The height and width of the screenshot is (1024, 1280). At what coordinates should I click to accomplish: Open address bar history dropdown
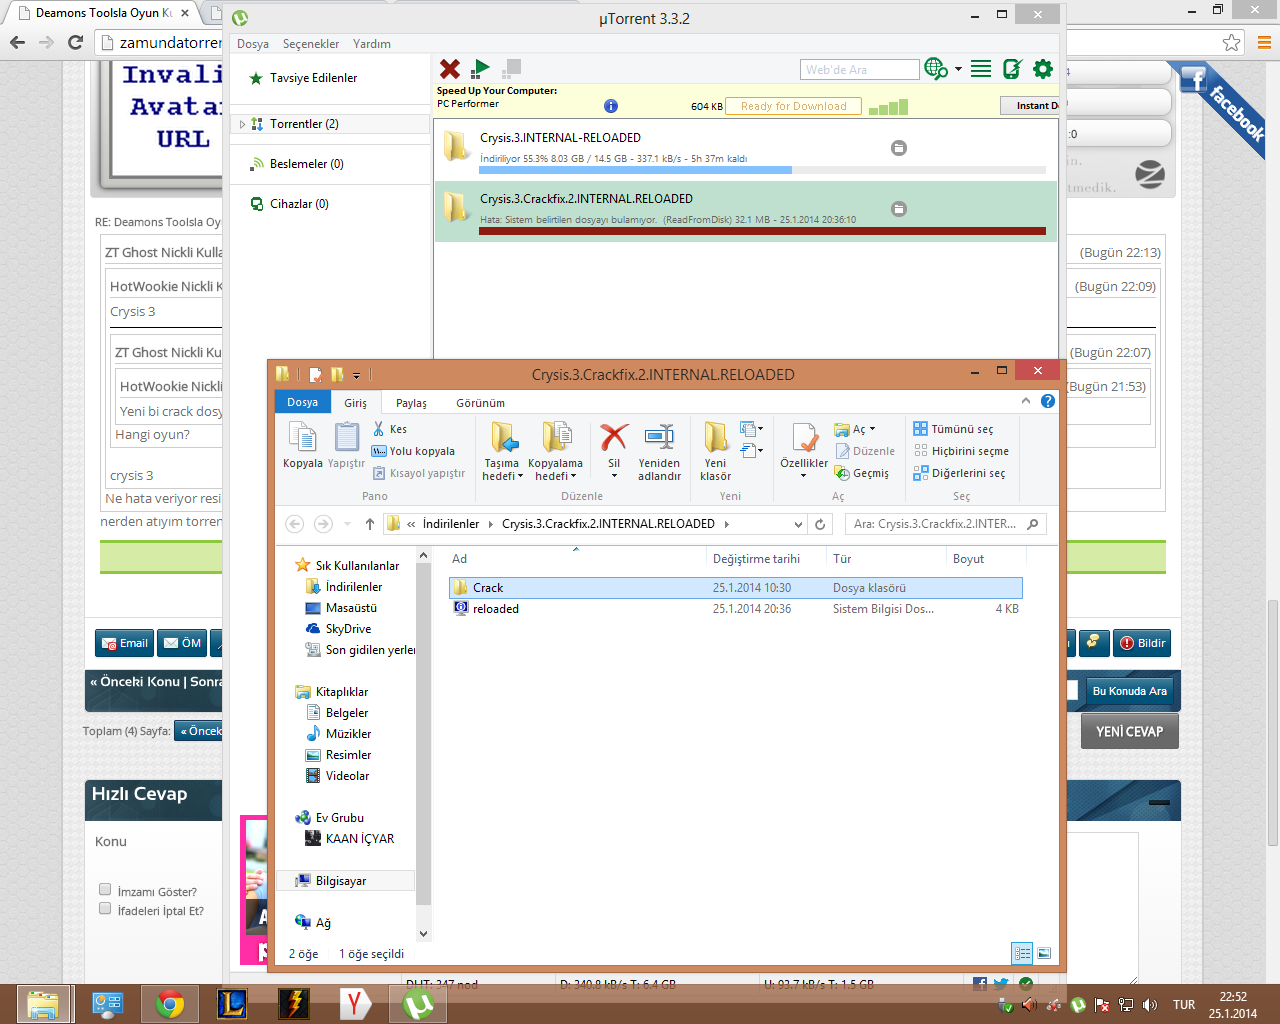798,524
